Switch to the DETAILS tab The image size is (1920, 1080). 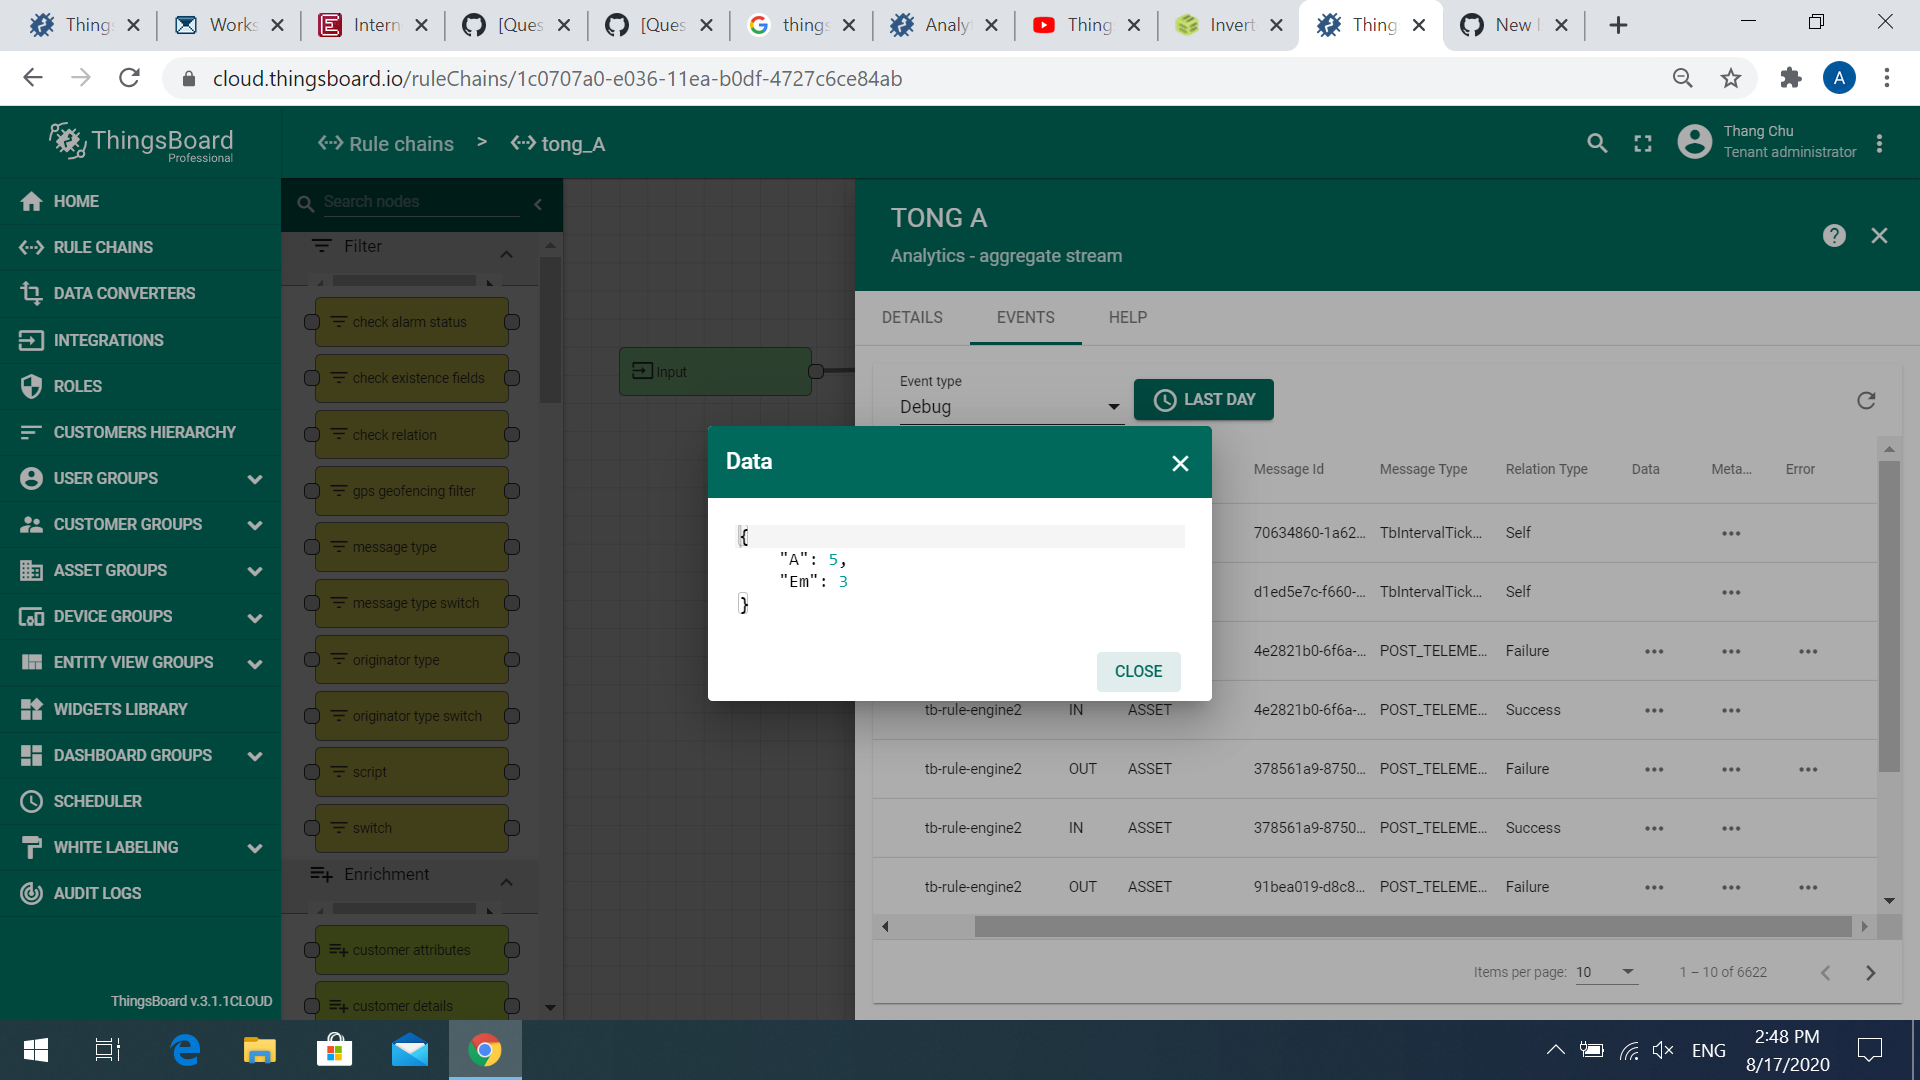pyautogui.click(x=912, y=317)
